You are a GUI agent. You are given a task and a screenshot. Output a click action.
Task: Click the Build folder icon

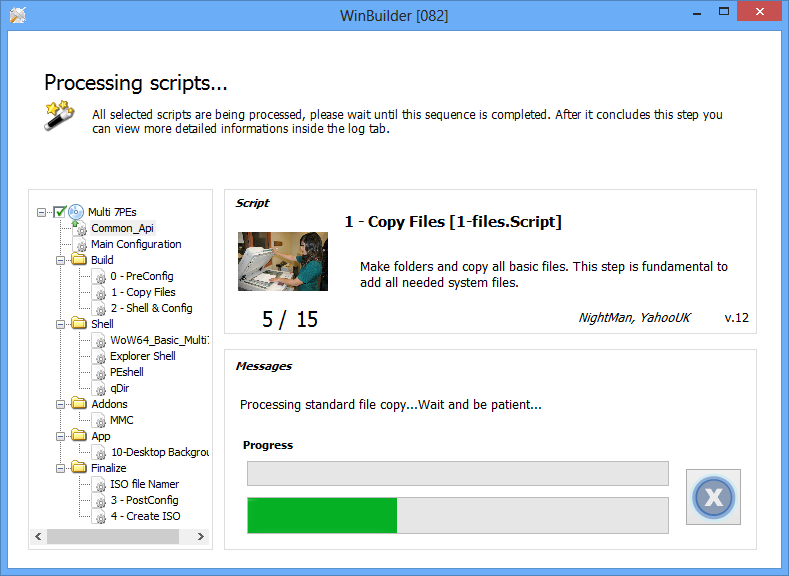coord(79,260)
